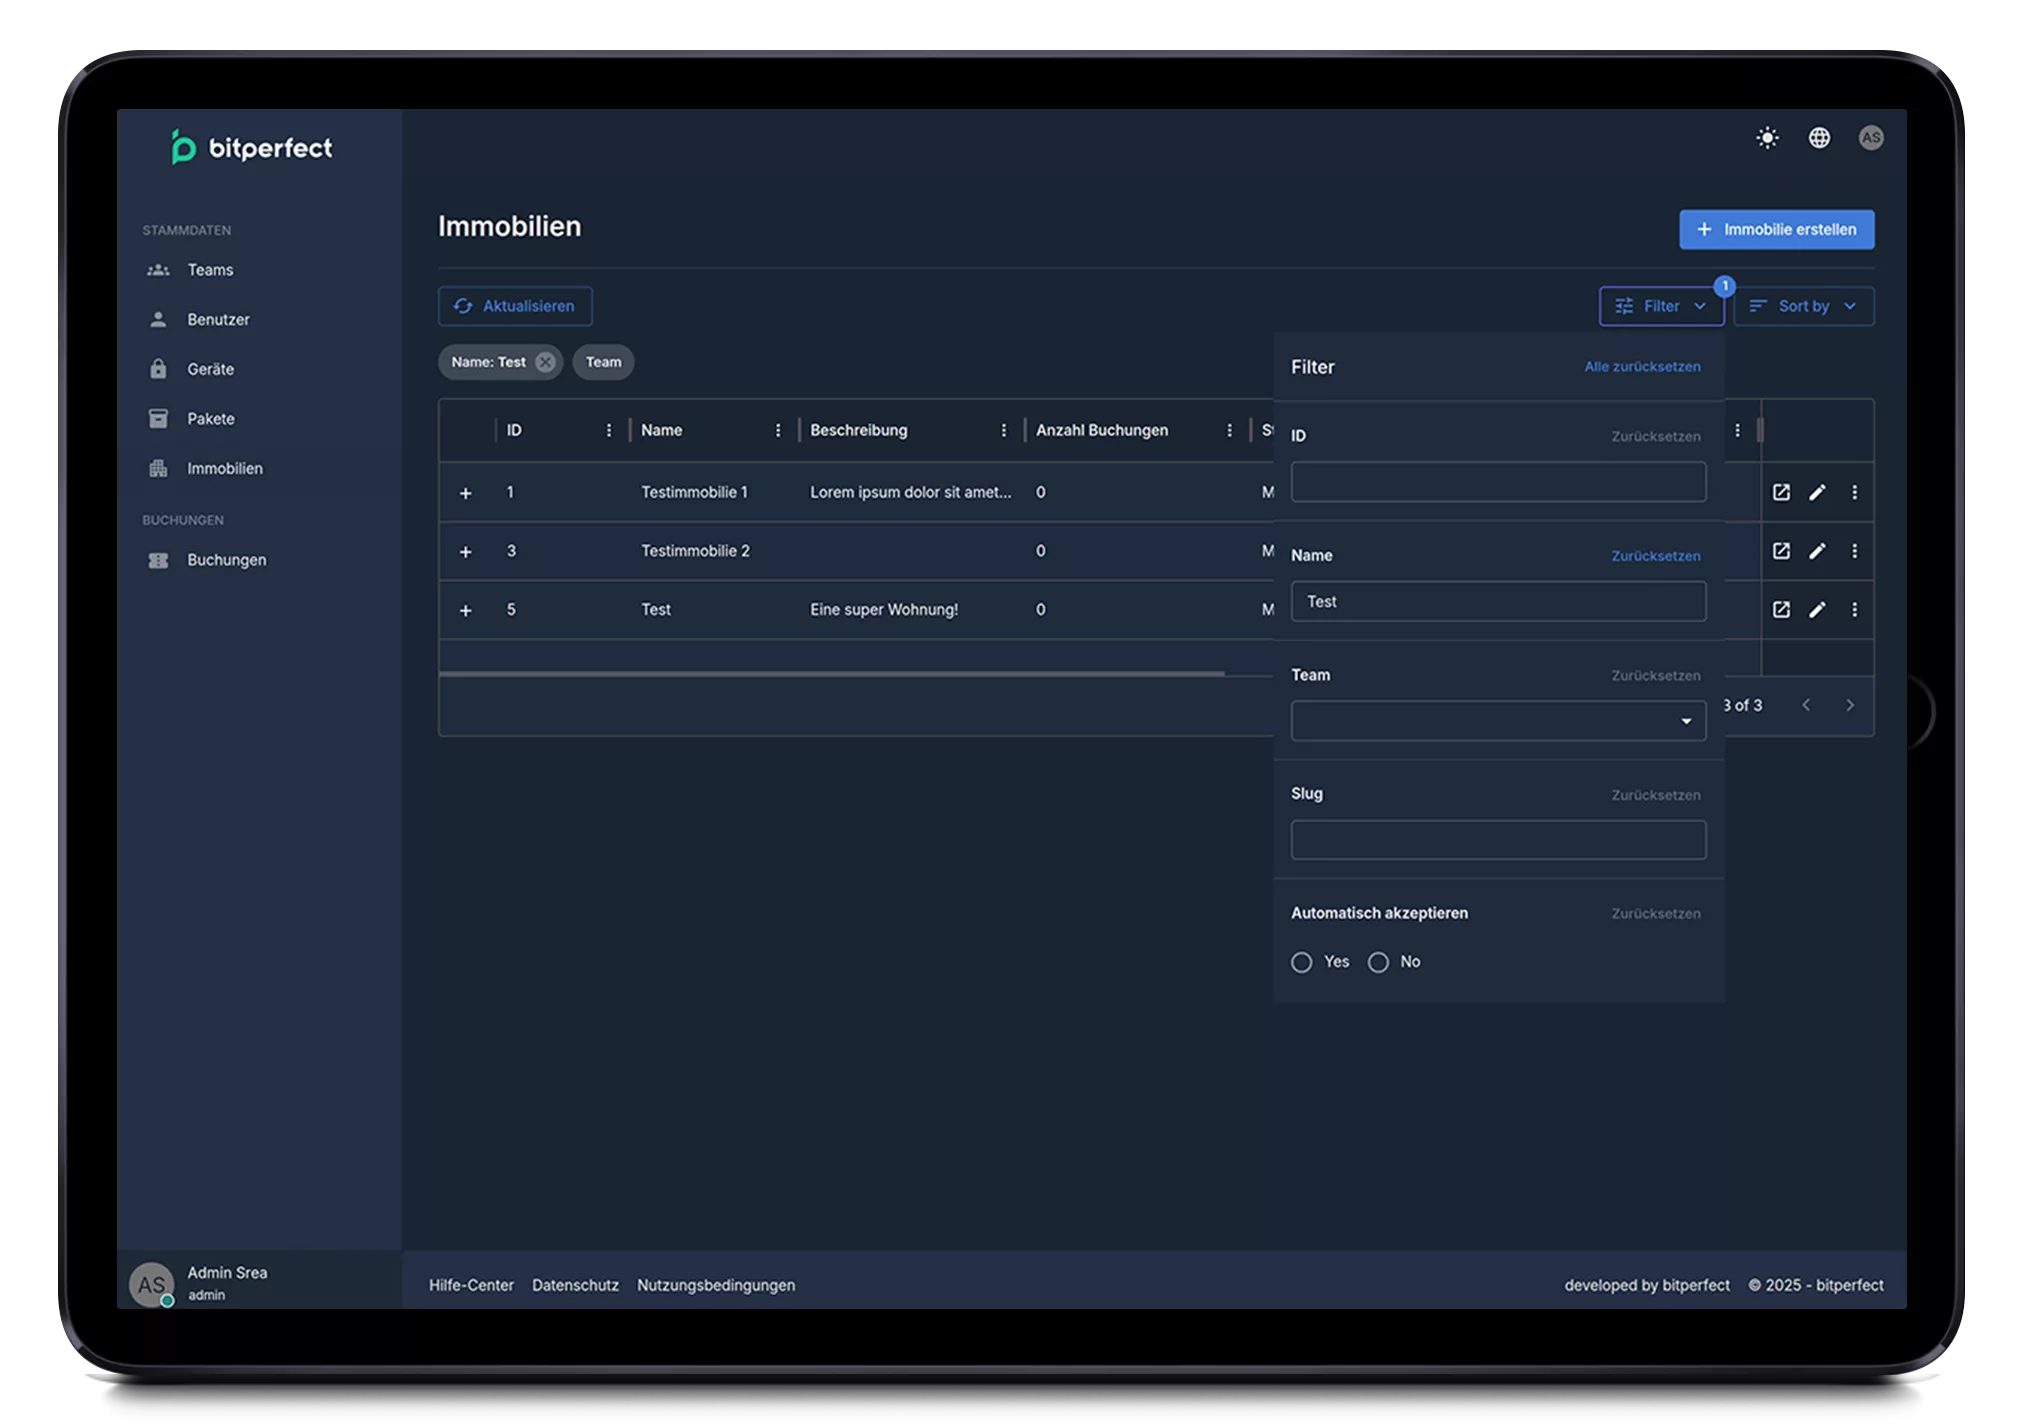Click the AS avatar in top bar
Screen dimensions: 2024x1428
click(x=1870, y=138)
